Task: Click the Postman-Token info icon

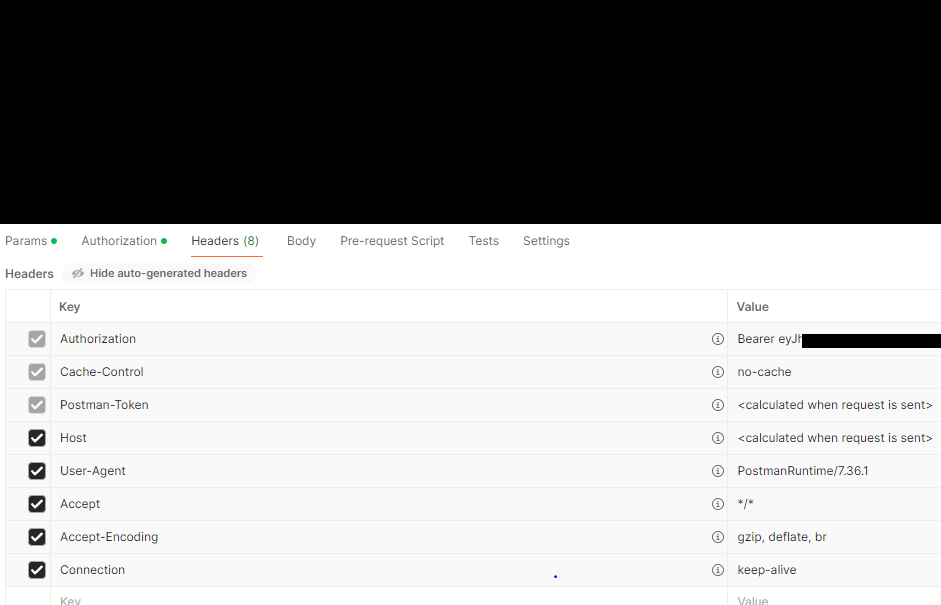Action: click(717, 405)
